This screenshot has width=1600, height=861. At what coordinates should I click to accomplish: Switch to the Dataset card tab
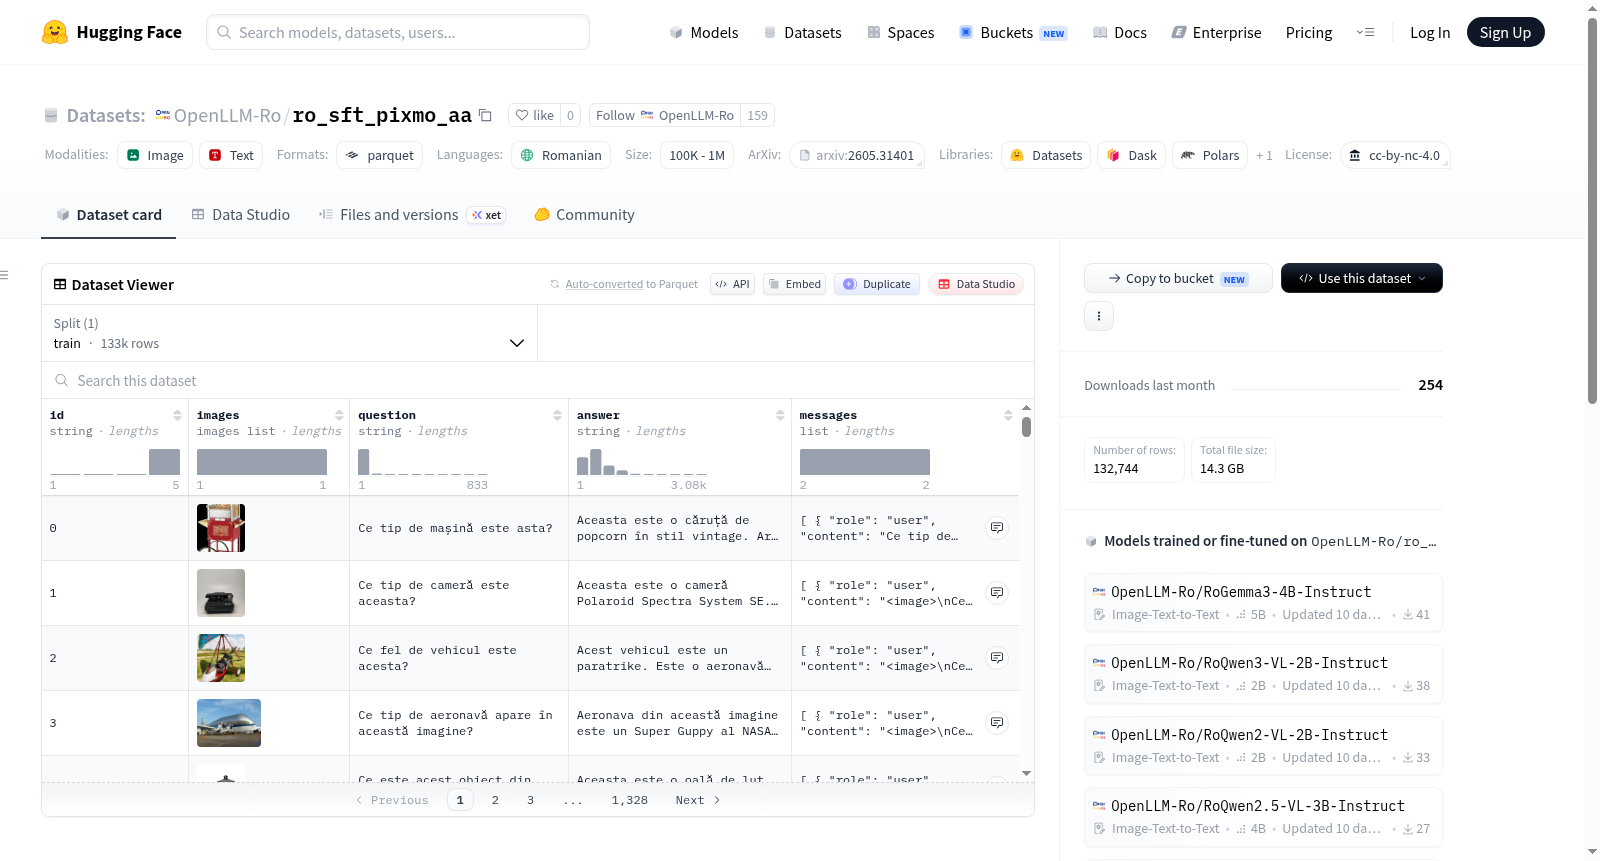pos(109,214)
